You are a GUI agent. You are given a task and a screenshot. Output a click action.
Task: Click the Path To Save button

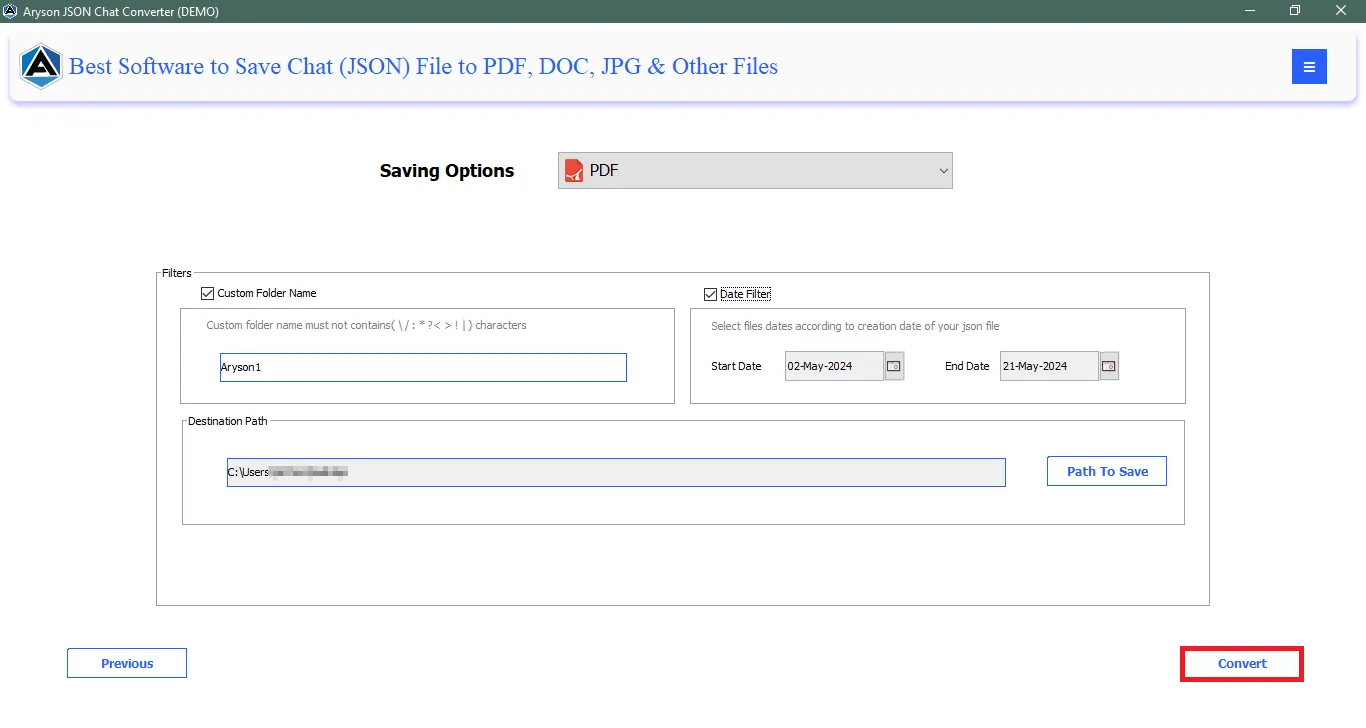(x=1106, y=472)
